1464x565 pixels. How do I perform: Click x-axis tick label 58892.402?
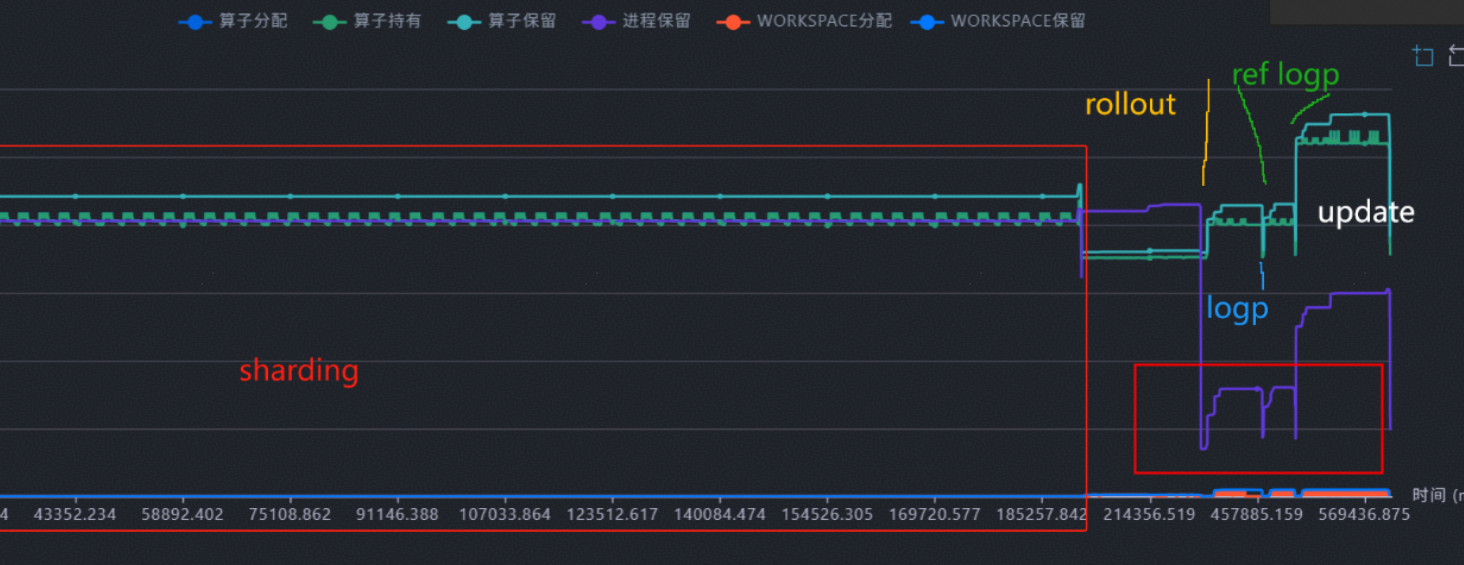[x=182, y=514]
